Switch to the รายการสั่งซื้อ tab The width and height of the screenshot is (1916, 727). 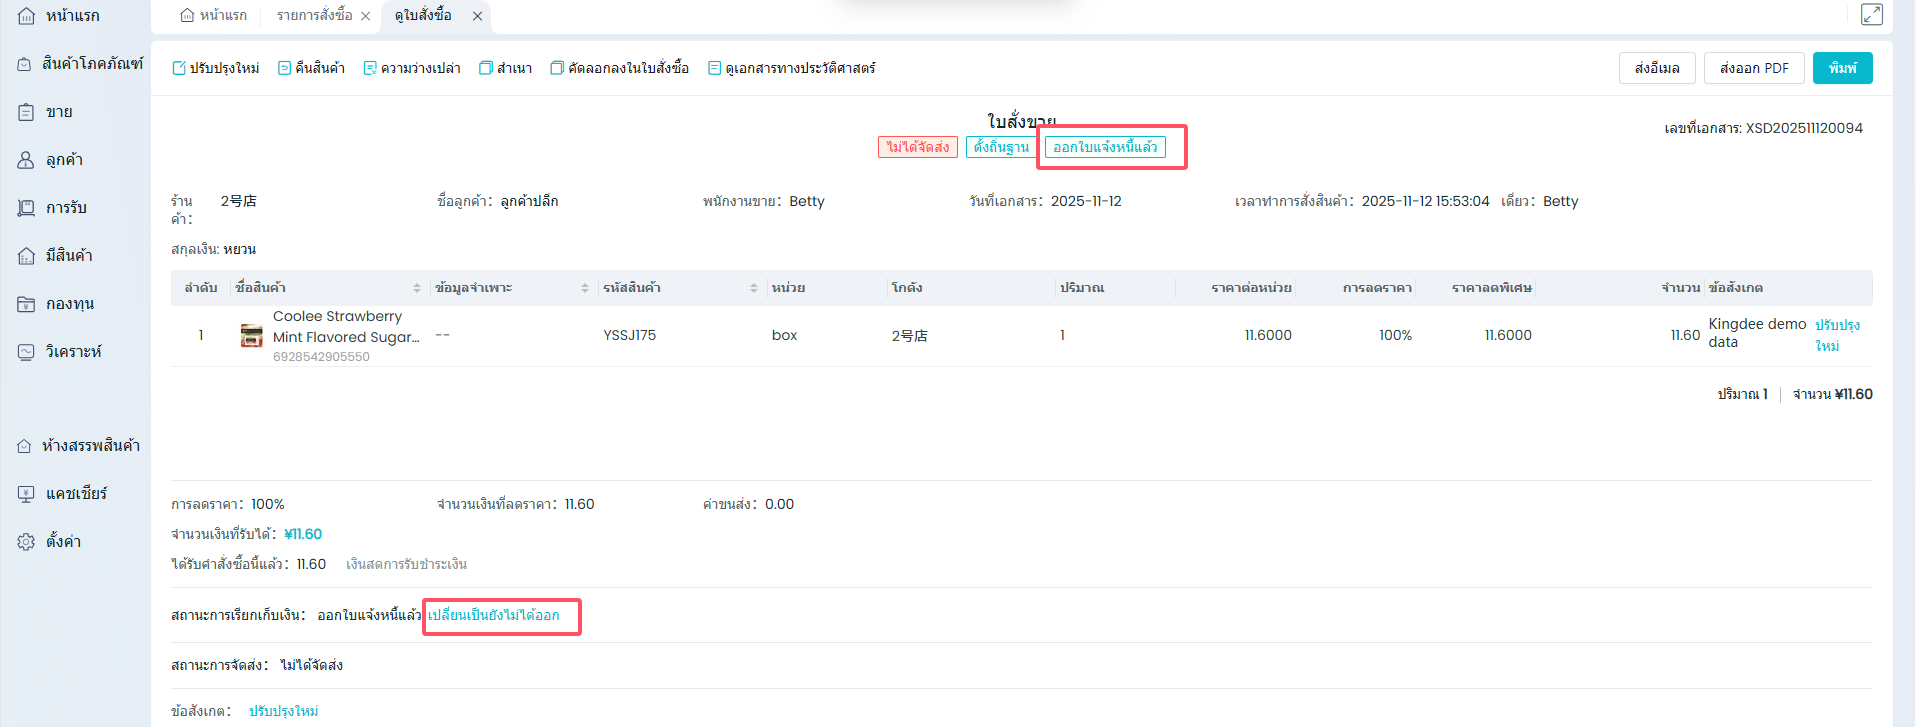click(x=314, y=15)
